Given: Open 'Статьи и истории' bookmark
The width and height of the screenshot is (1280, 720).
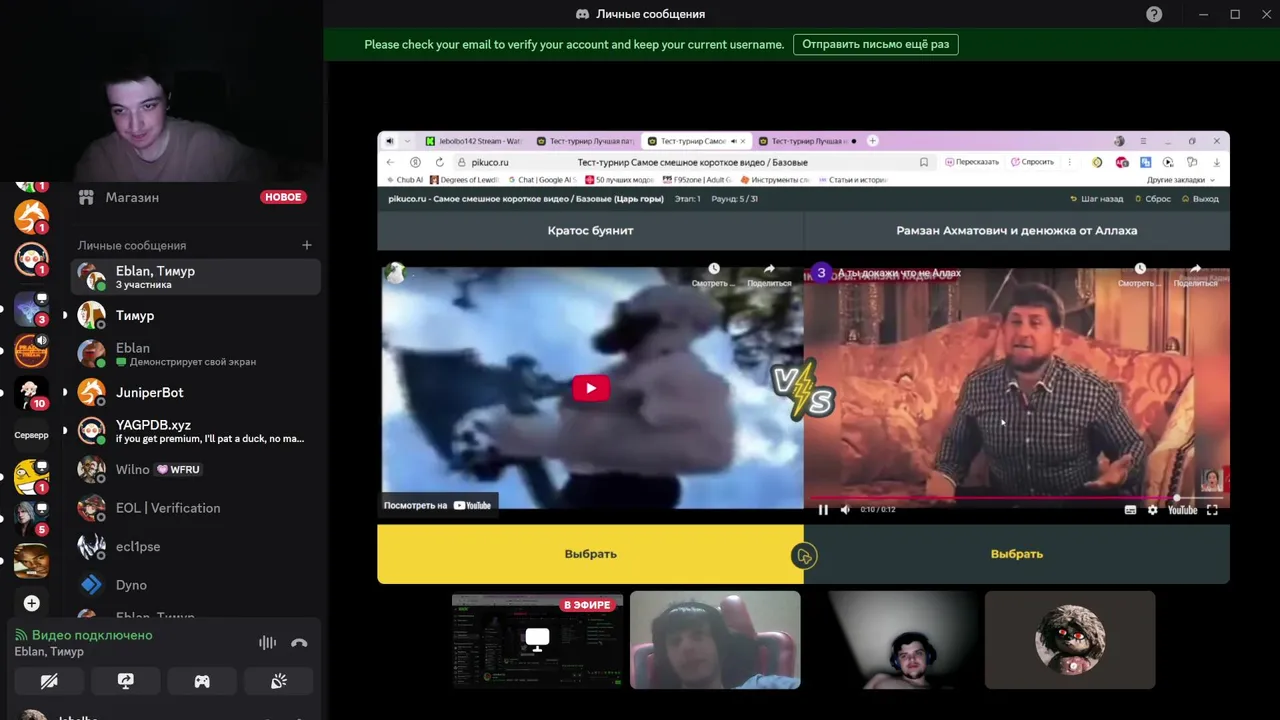Looking at the screenshot, I should (853, 180).
